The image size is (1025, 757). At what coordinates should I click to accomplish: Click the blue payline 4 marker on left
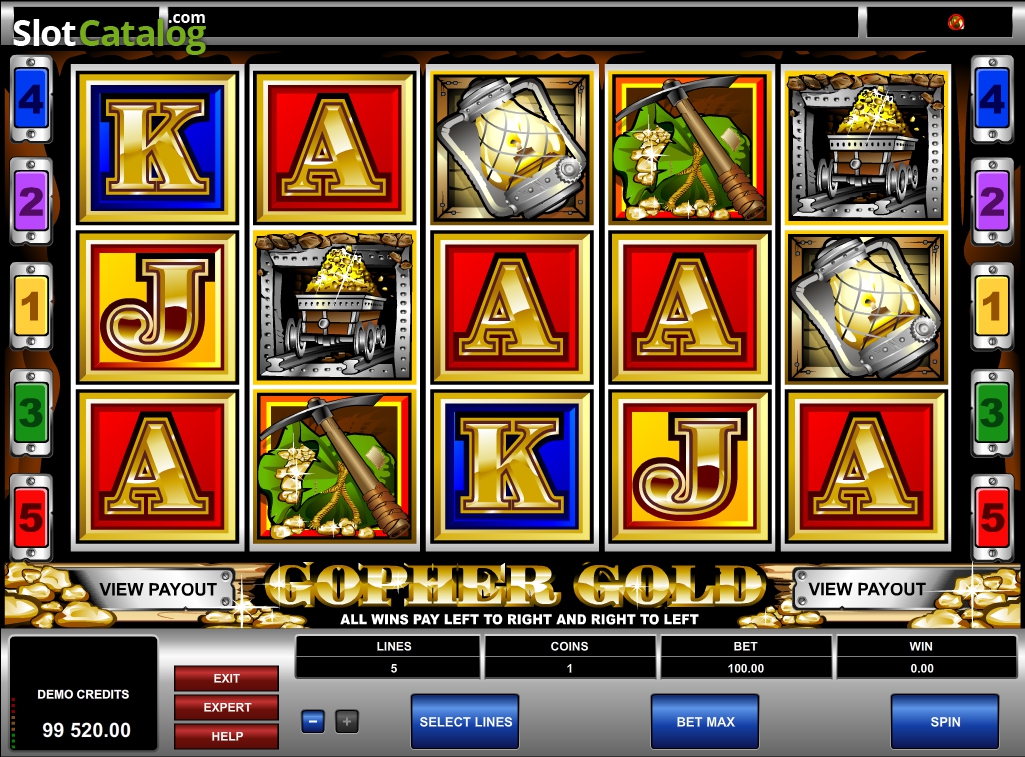pyautogui.click(x=31, y=99)
